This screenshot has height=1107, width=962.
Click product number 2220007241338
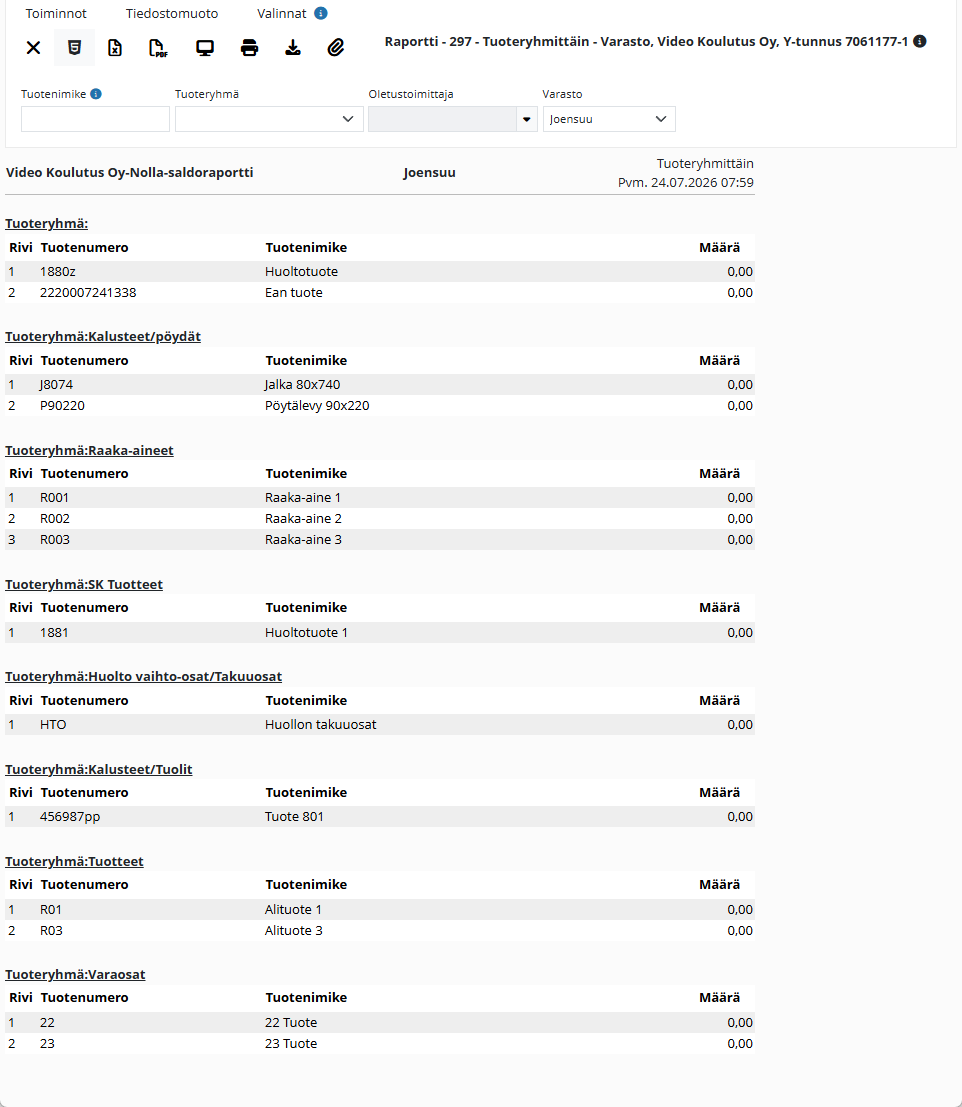click(x=88, y=293)
